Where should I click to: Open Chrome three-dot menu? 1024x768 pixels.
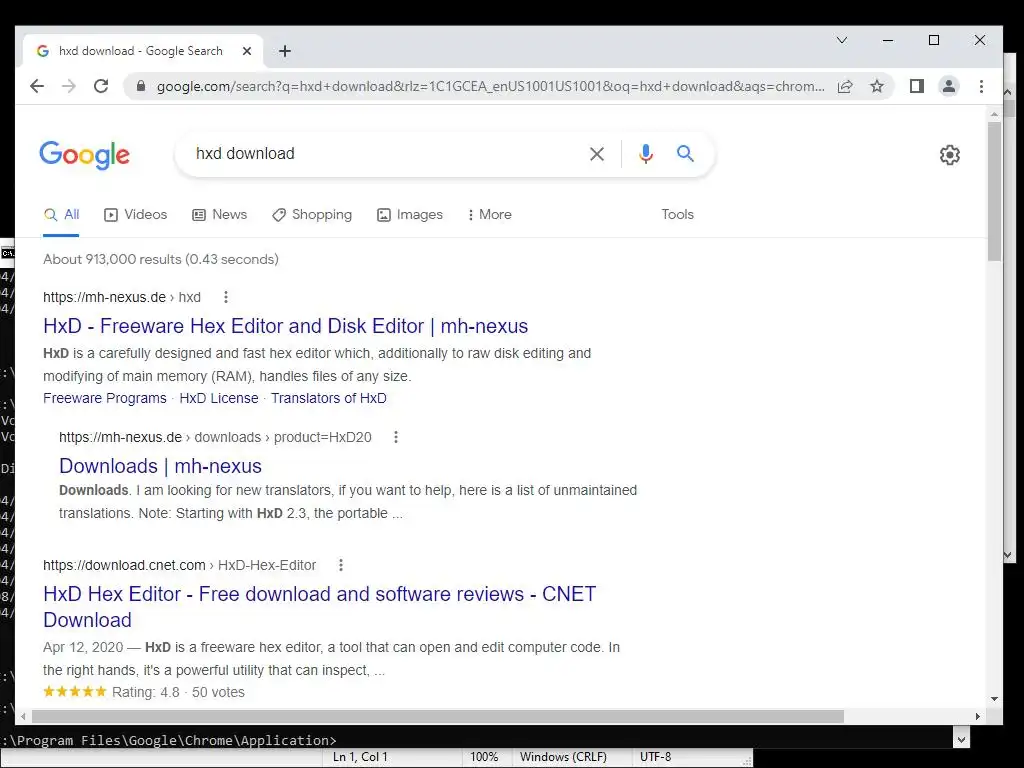(981, 86)
